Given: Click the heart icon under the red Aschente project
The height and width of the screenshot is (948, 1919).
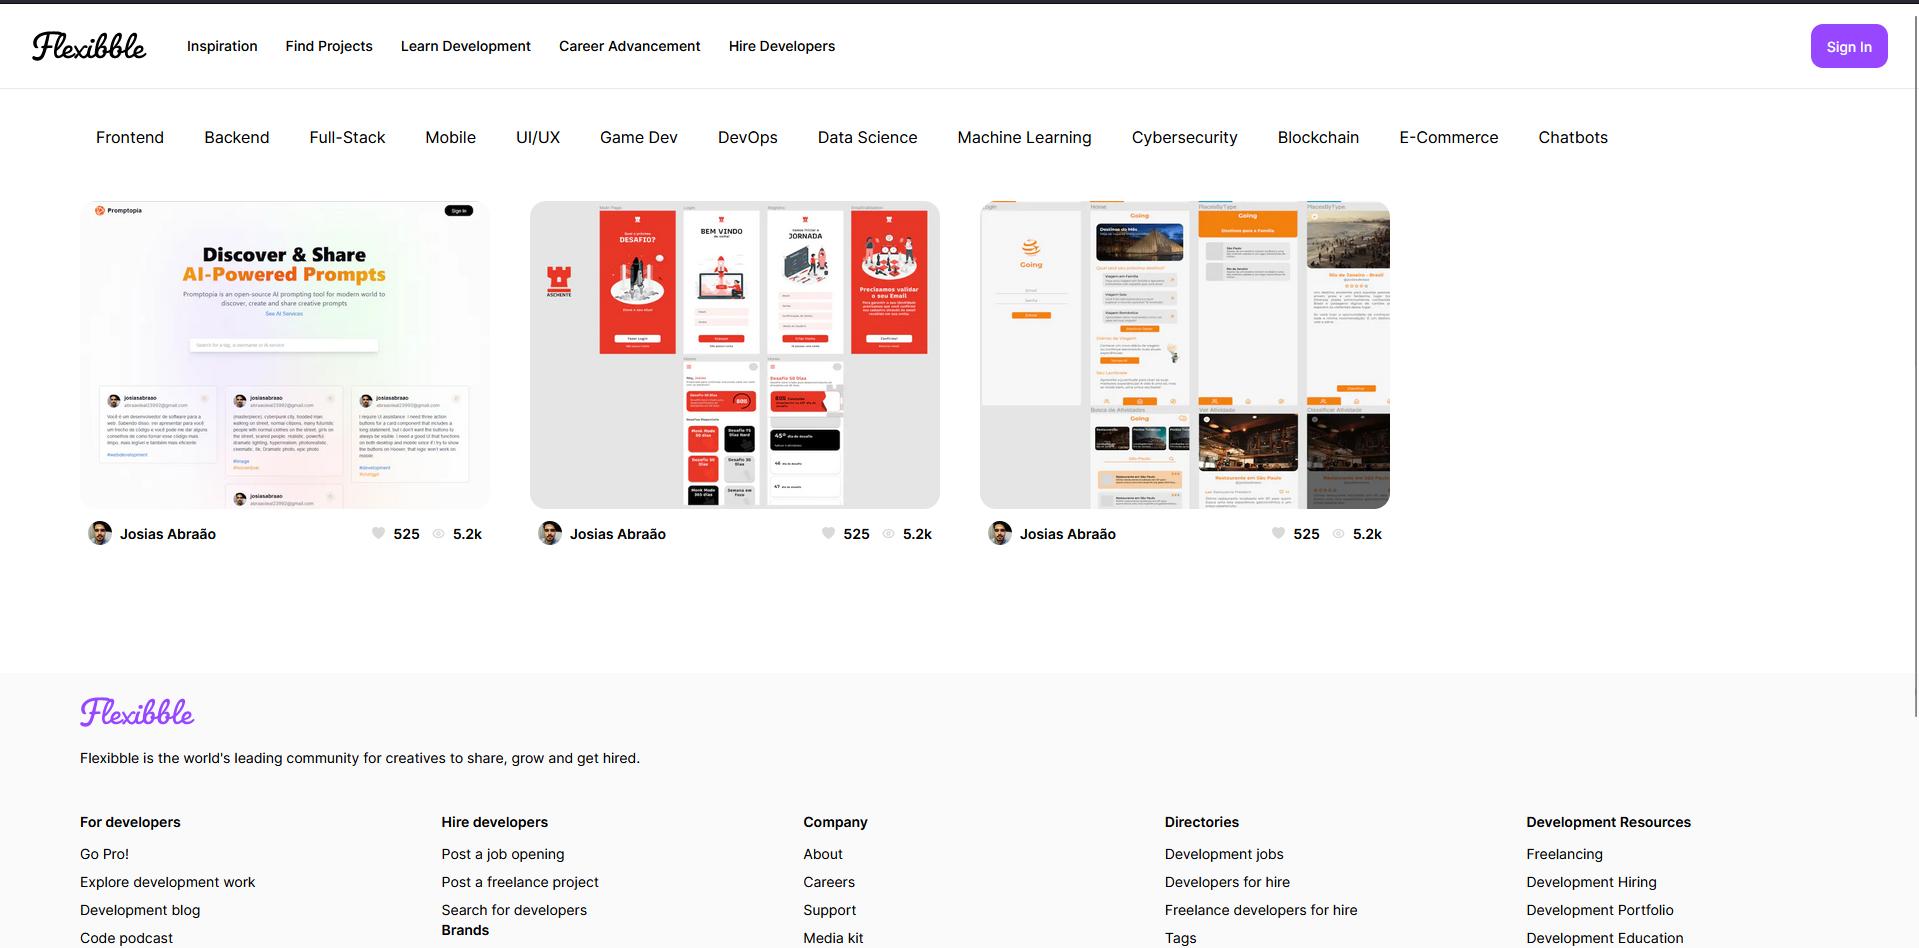Looking at the screenshot, I should click(828, 534).
